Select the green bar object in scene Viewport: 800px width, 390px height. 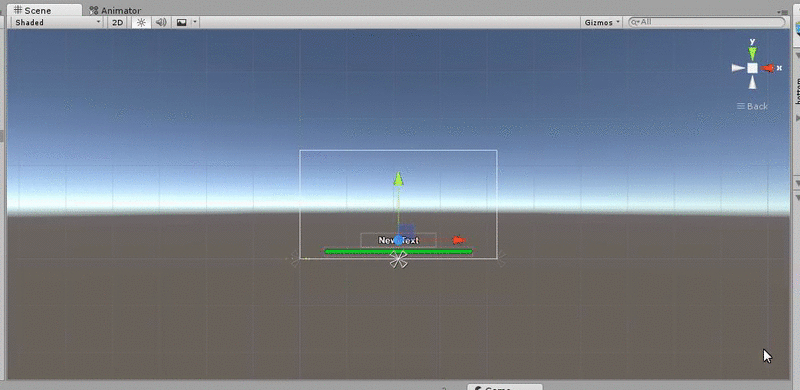pos(398,251)
